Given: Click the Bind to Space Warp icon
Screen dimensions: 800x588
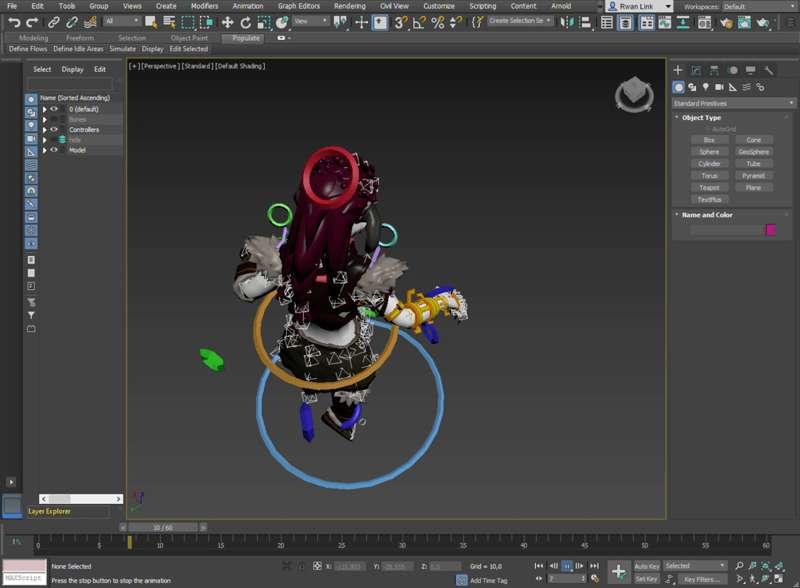Looking at the screenshot, I should tap(90, 22).
